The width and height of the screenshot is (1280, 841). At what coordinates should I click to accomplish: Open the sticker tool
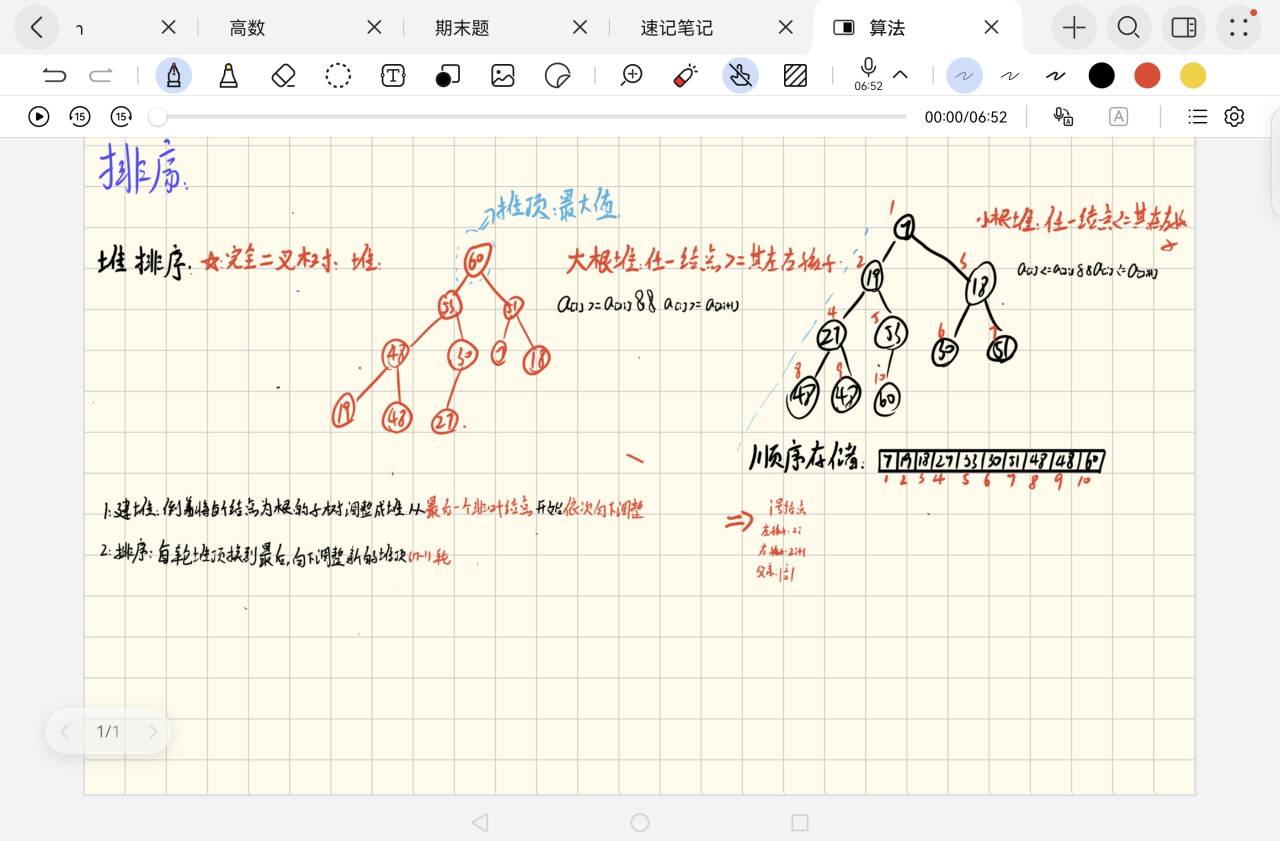click(x=557, y=75)
